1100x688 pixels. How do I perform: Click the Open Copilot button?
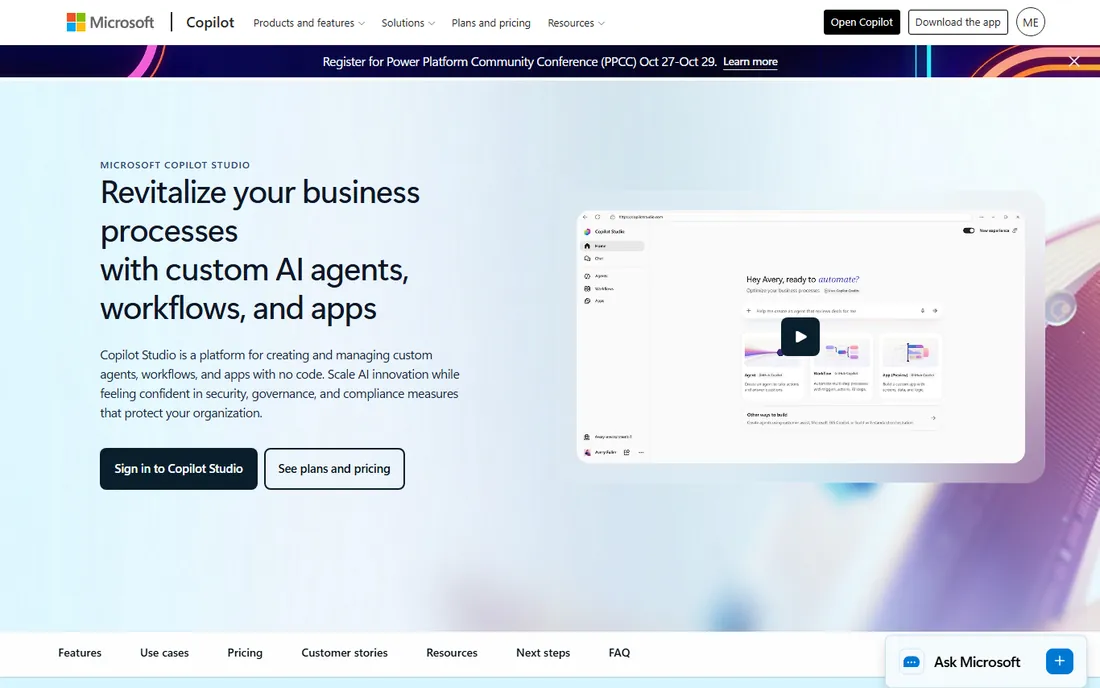861,22
